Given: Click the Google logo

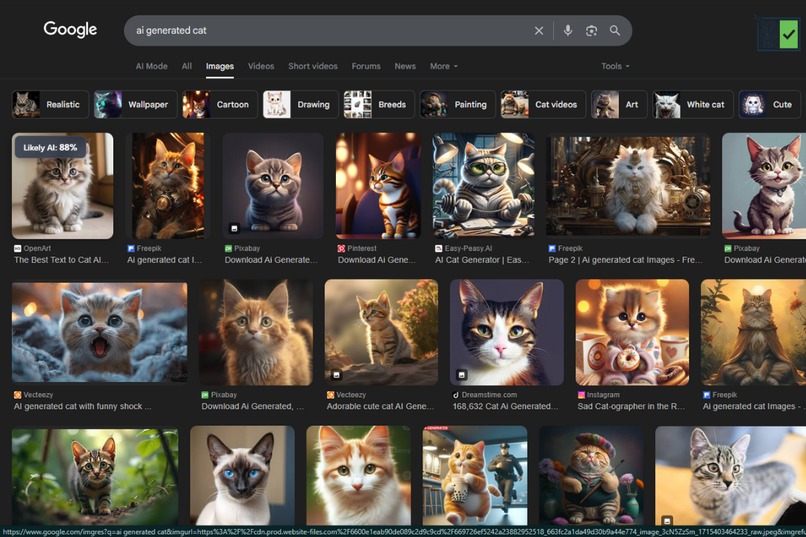Looking at the screenshot, I should tap(70, 29).
